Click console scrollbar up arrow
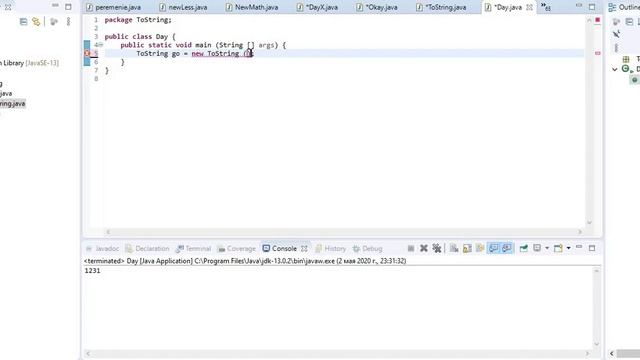The image size is (640, 360). [596, 271]
